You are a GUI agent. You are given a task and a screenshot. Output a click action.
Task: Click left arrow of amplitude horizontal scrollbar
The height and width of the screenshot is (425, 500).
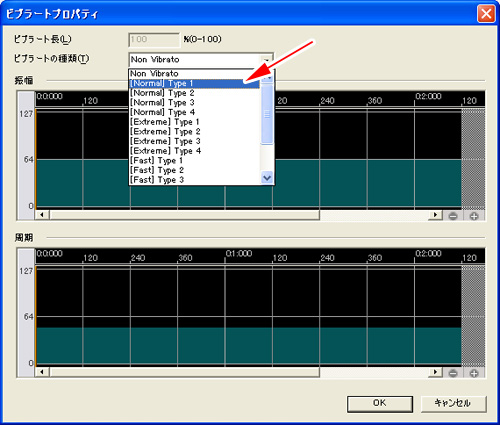(x=42, y=215)
